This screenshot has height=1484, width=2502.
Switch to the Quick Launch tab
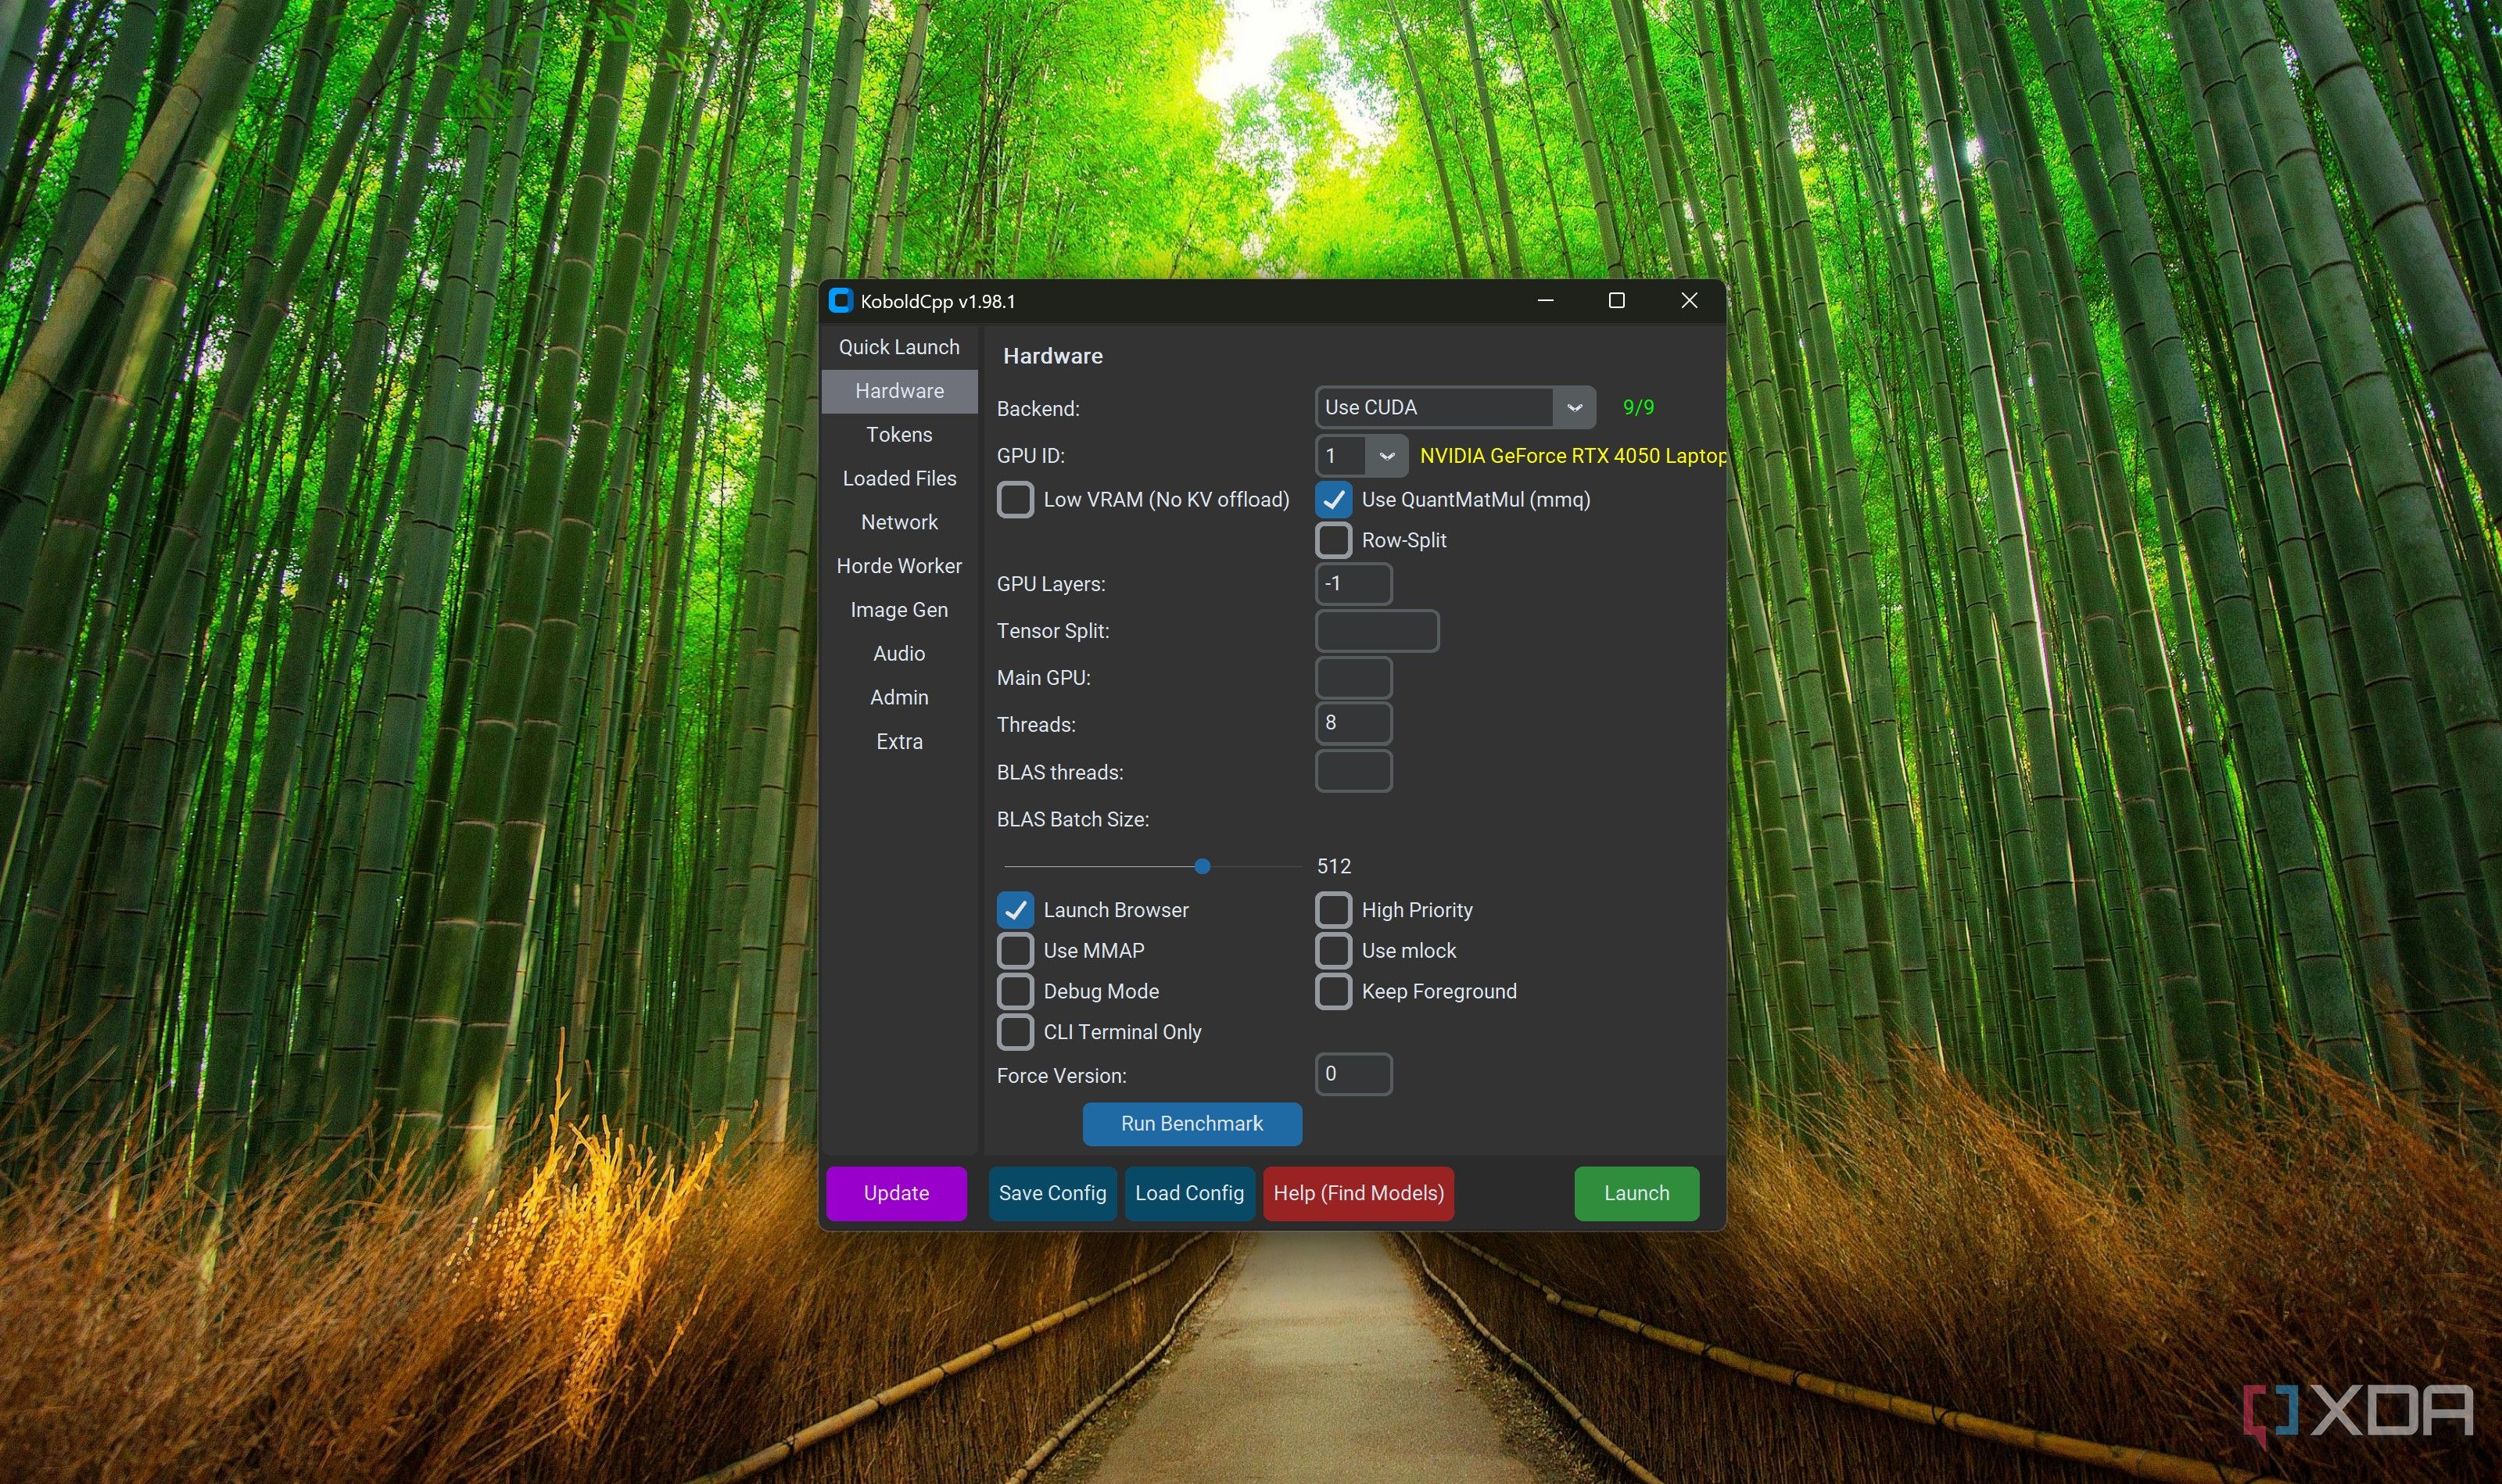tap(899, 347)
